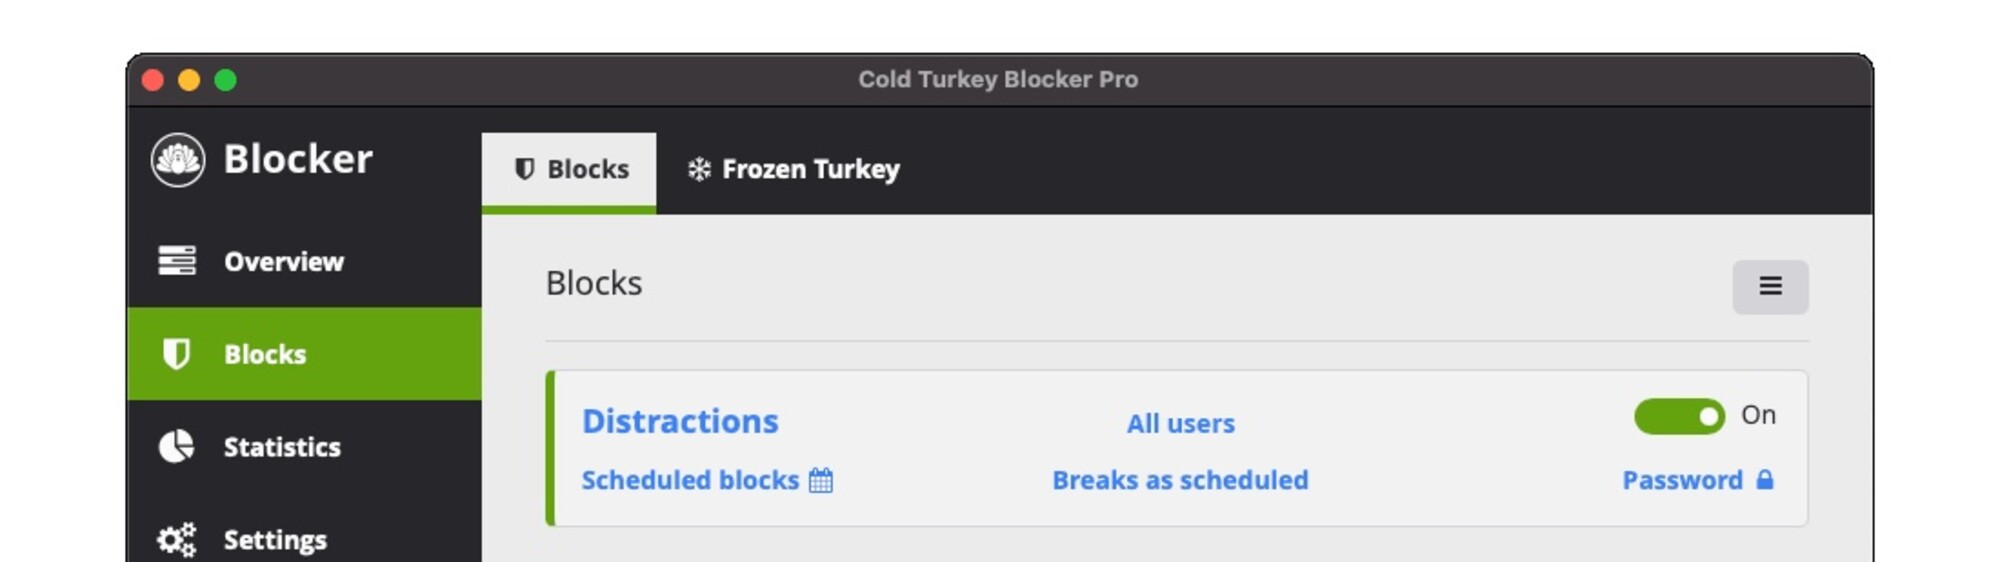Click the snowflake icon on Frozen Turkey tab
This screenshot has width=2000, height=562.
point(699,169)
